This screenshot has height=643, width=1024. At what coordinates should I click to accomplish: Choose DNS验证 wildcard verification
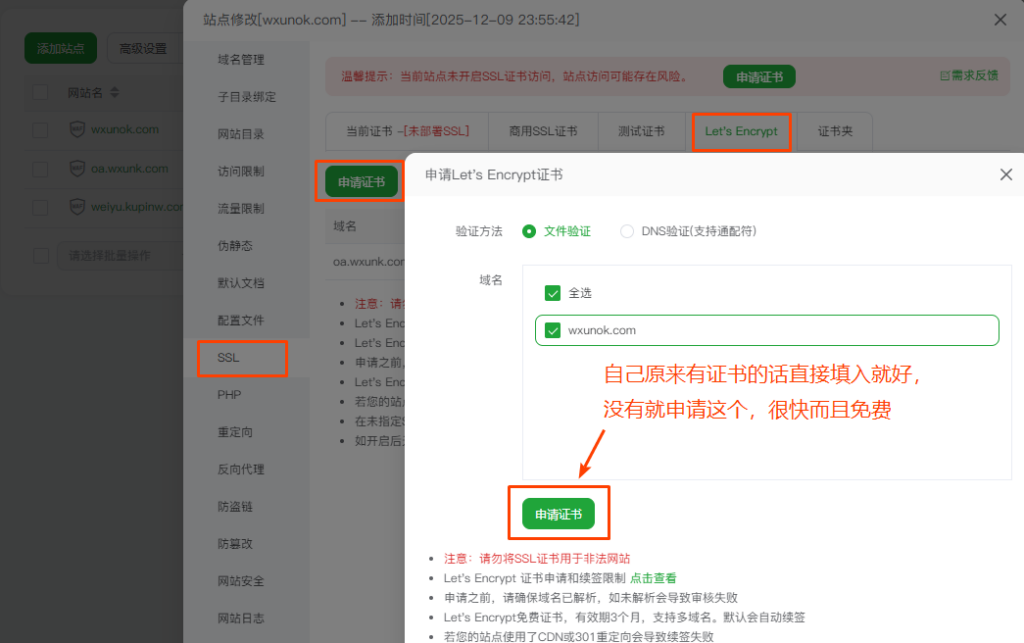pyautogui.click(x=628, y=230)
